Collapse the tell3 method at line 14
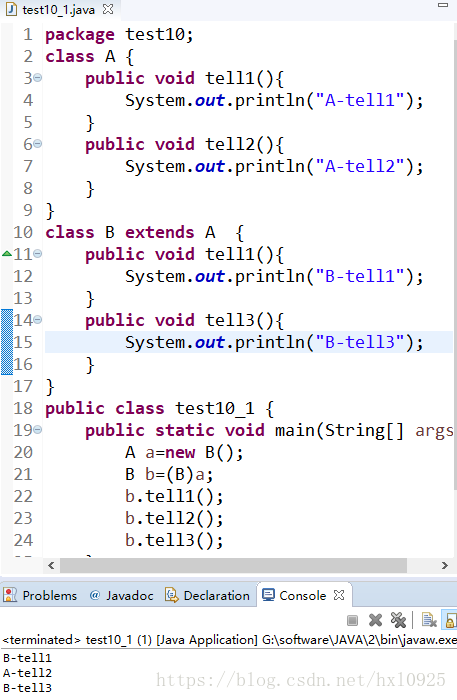Viewport: 457px width, 700px height. pos(38,320)
